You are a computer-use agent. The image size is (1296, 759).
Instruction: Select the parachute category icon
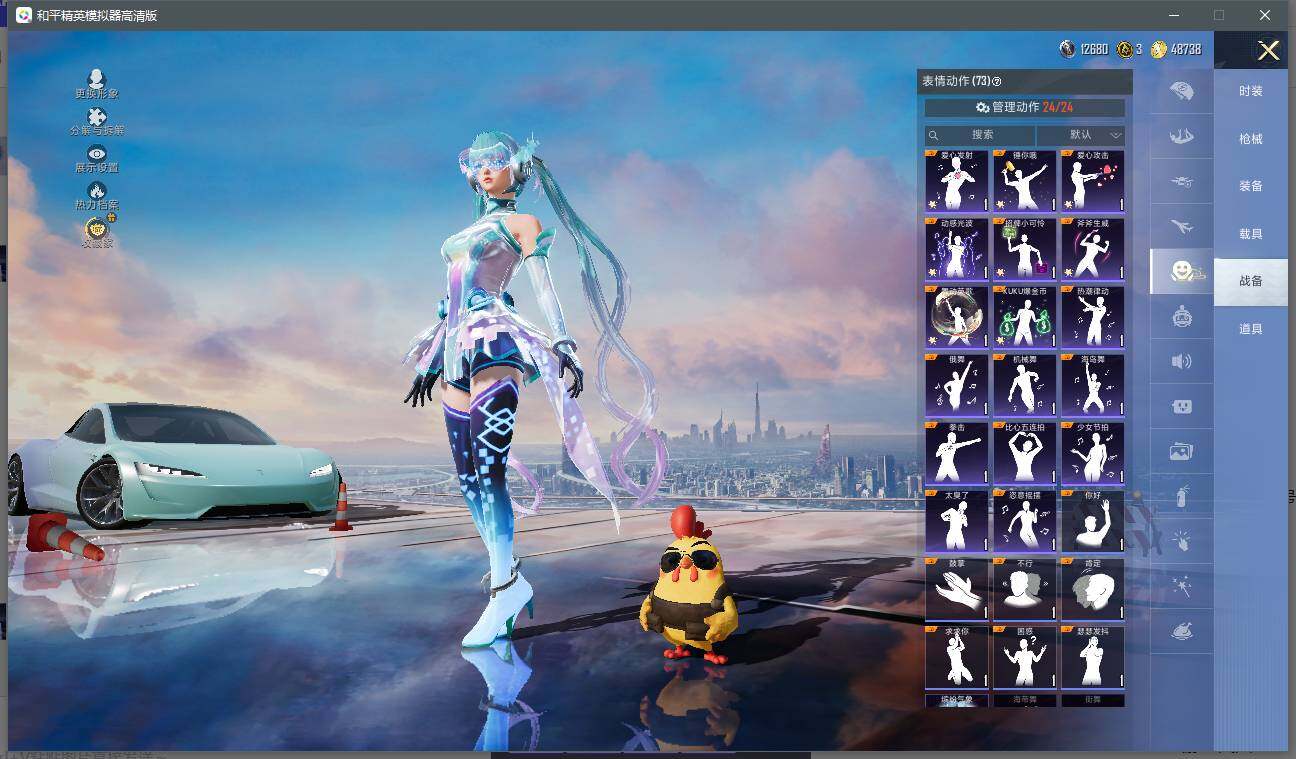pyautogui.click(x=1182, y=137)
